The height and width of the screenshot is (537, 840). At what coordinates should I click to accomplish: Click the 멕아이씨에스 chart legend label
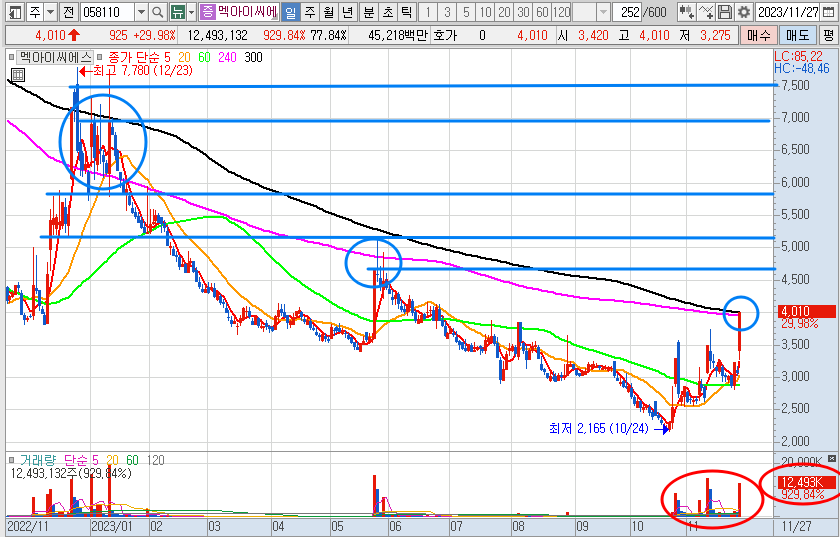(55, 57)
